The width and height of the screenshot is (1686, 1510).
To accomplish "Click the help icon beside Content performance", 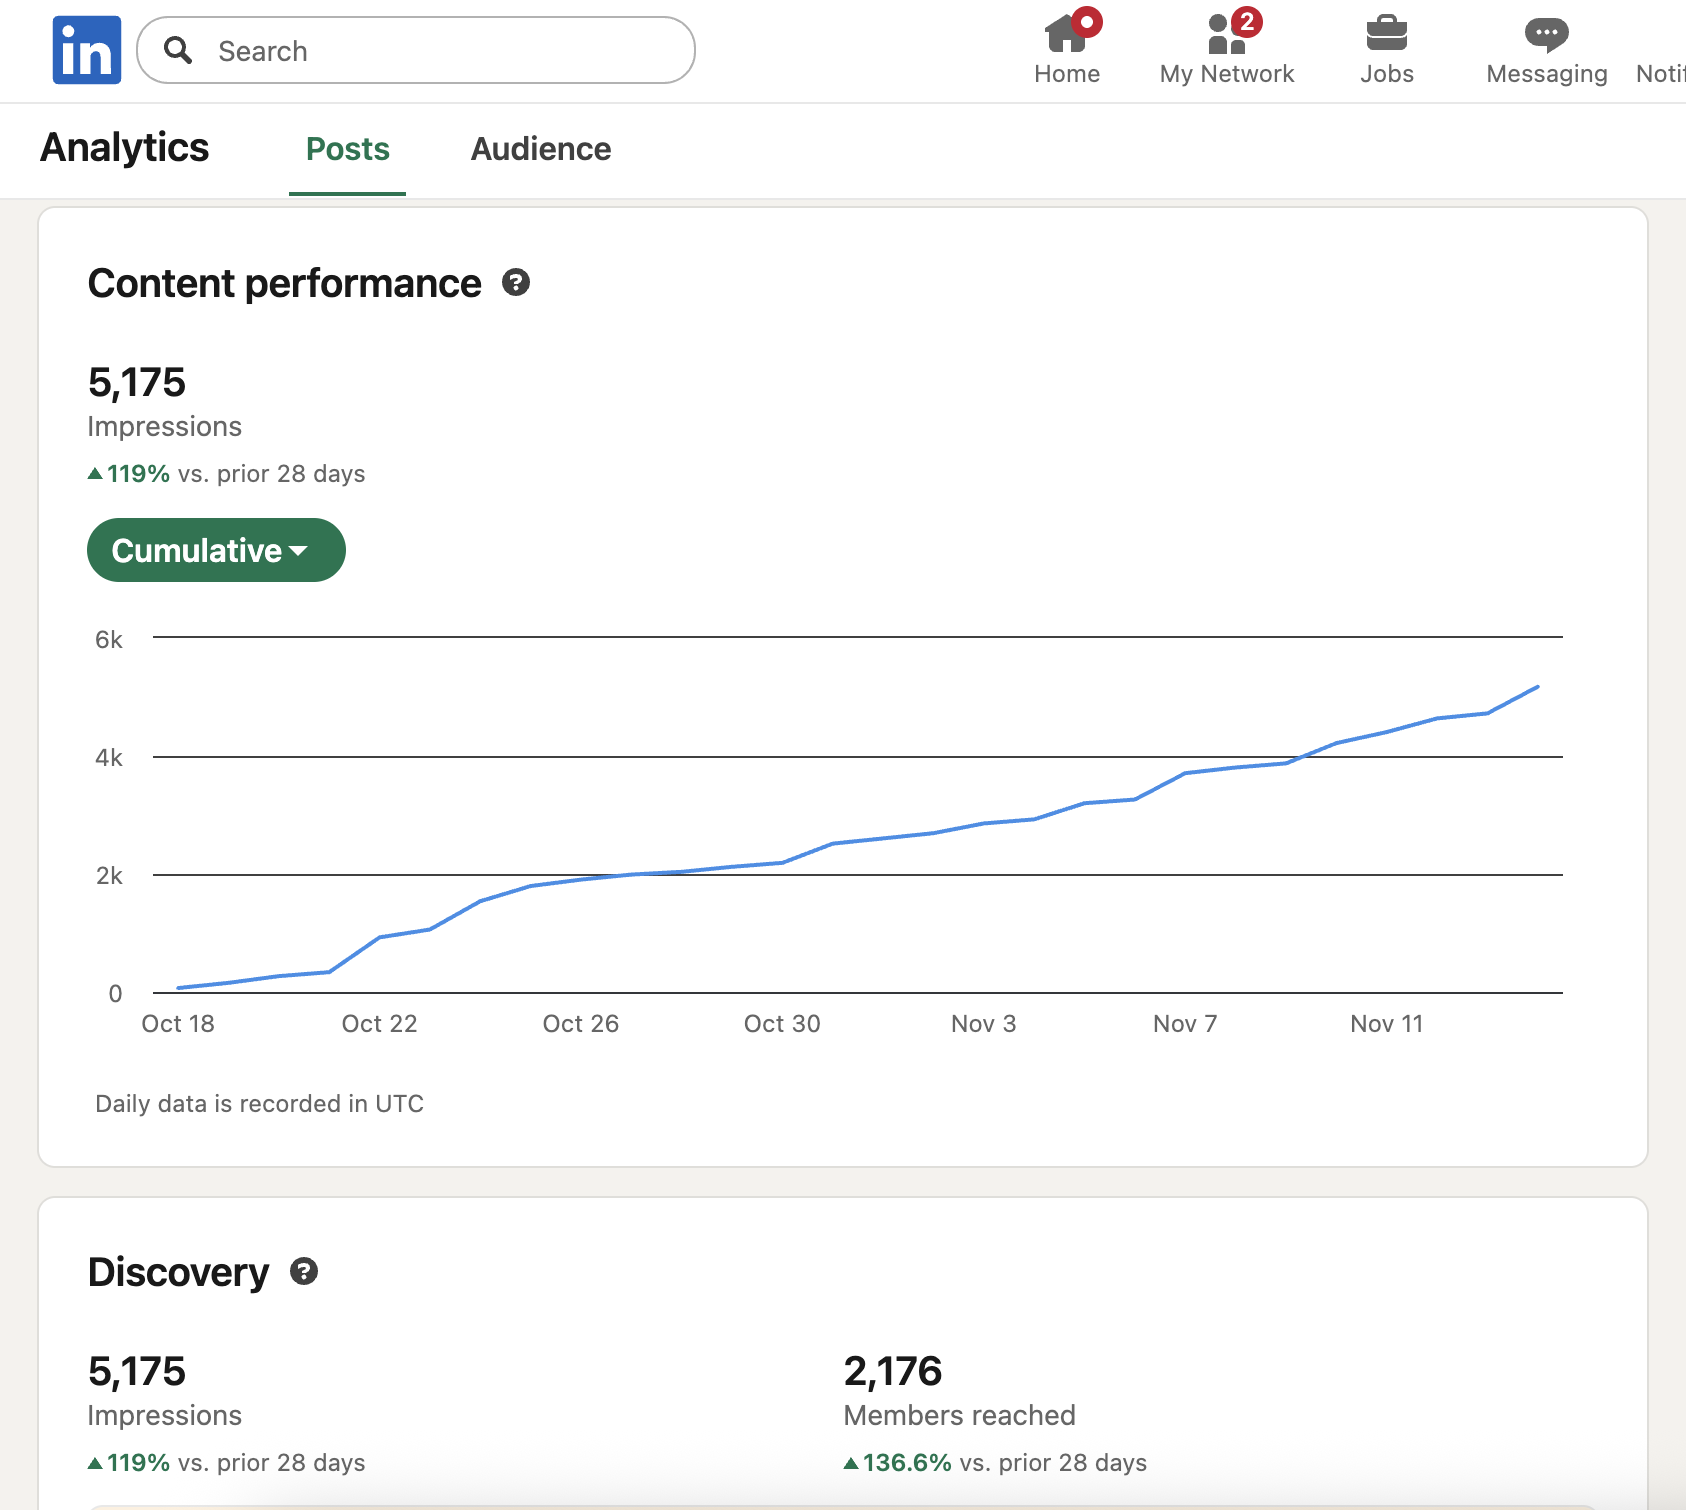I will pos(516,283).
